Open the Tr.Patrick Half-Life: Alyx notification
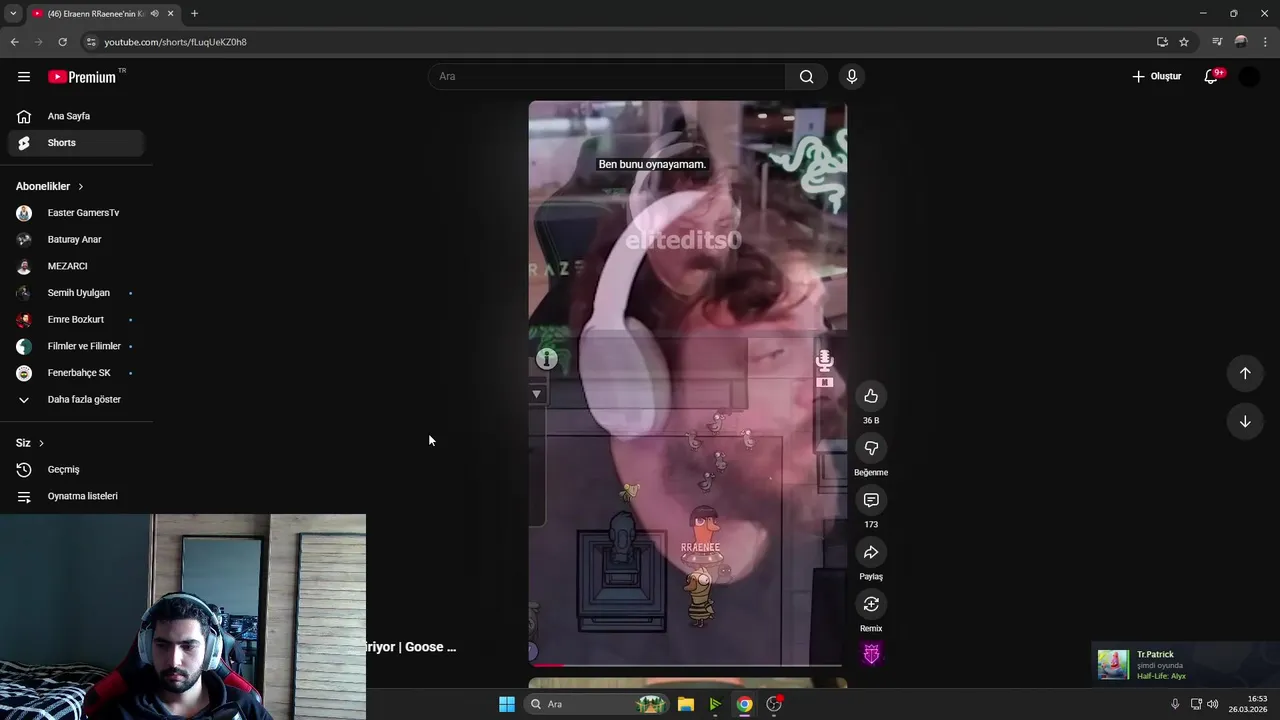 coord(1184,665)
